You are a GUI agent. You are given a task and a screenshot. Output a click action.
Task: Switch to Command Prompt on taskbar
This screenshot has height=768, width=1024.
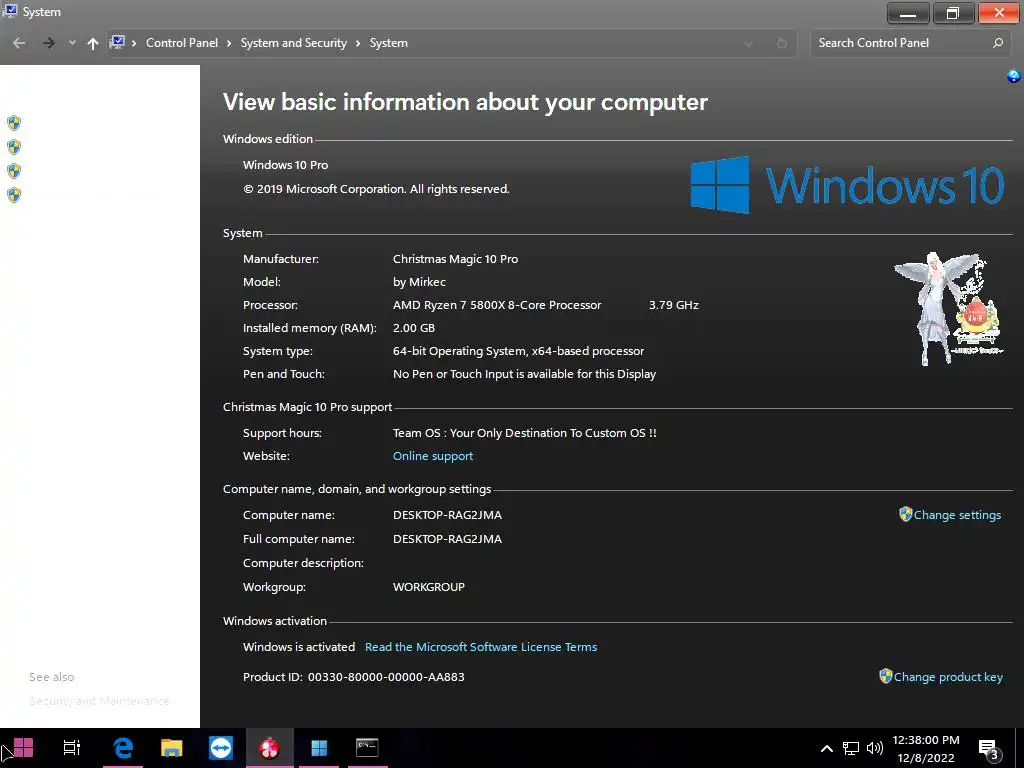point(367,748)
